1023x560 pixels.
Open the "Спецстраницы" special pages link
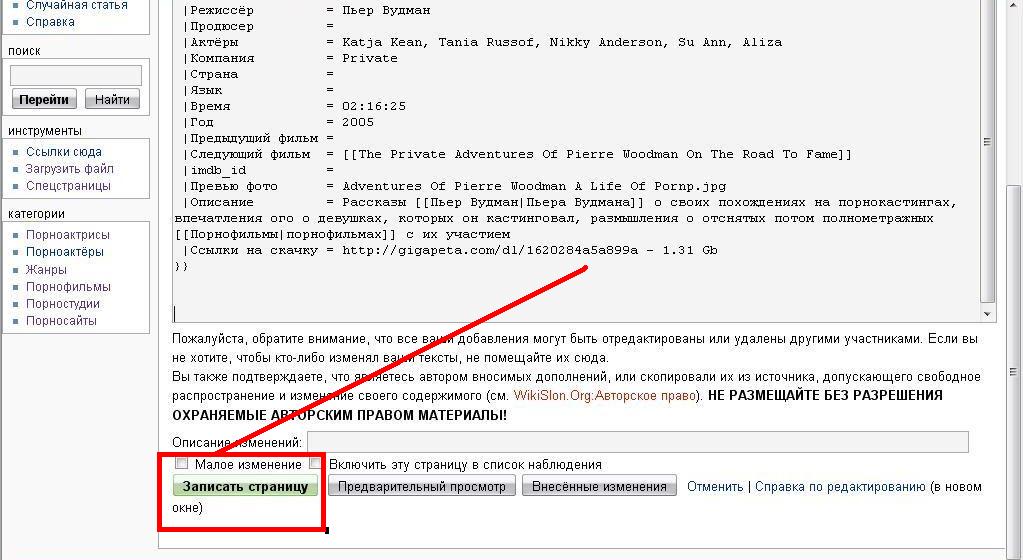click(x=68, y=186)
